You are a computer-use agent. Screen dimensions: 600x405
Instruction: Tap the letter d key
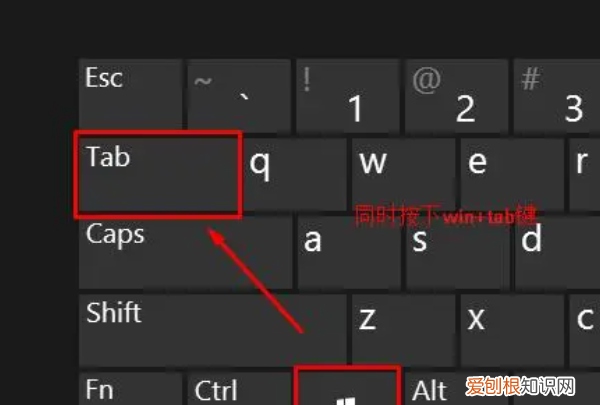click(558, 253)
